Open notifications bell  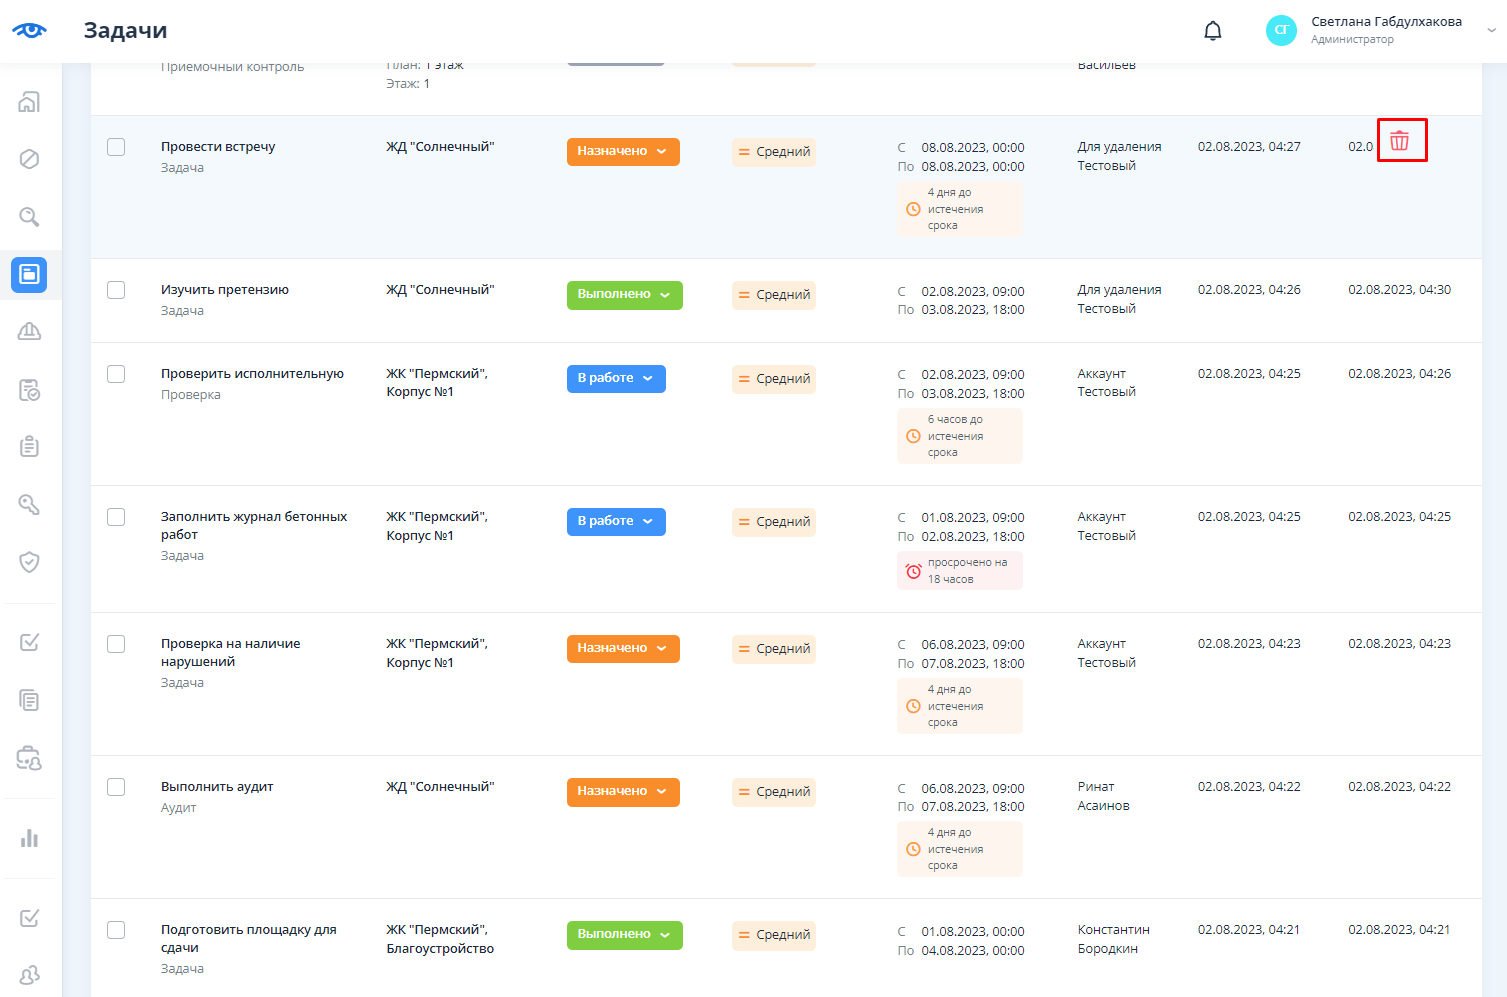(1212, 31)
